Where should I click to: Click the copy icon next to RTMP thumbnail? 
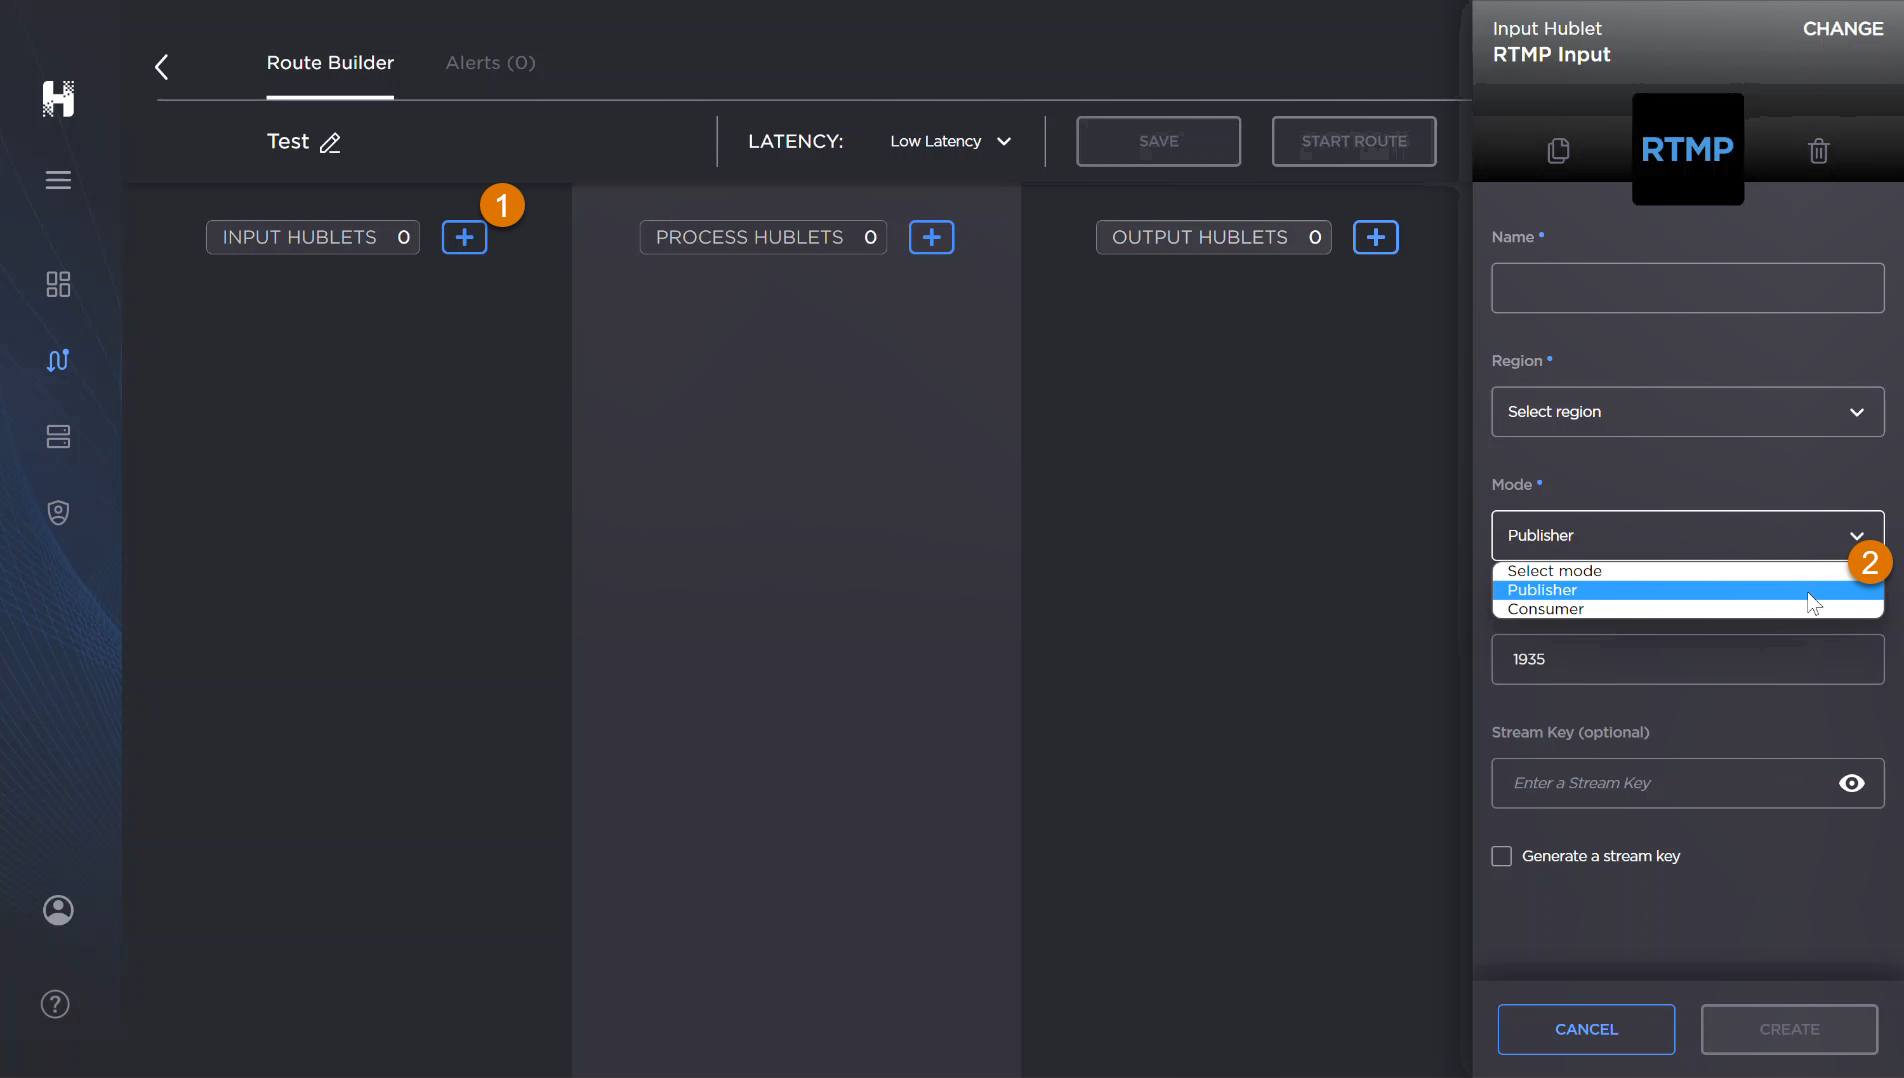tap(1558, 150)
